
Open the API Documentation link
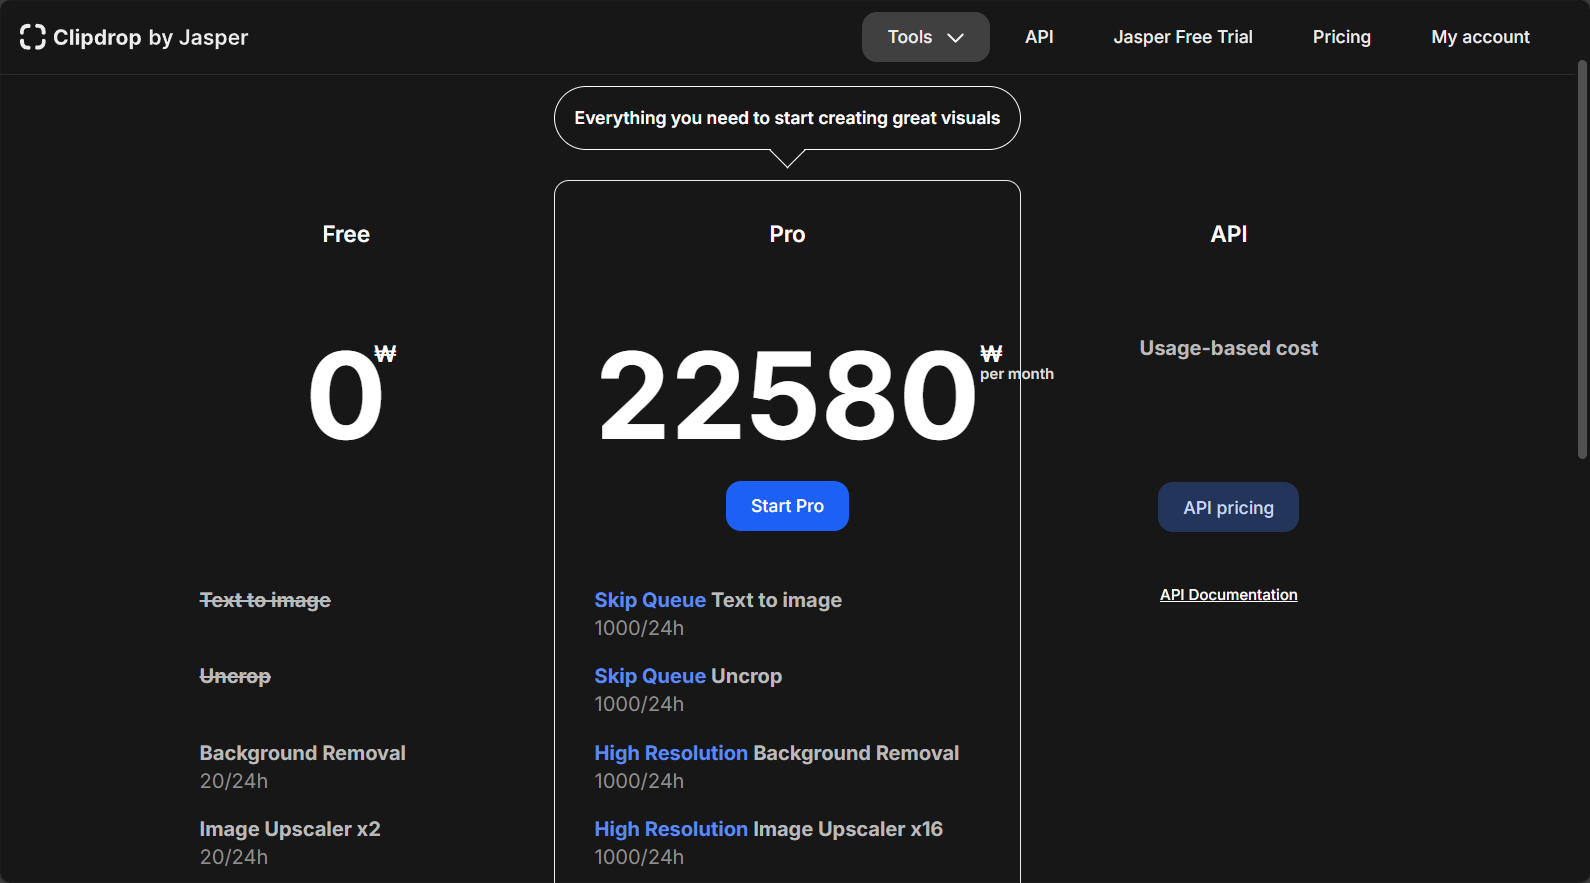tap(1228, 595)
